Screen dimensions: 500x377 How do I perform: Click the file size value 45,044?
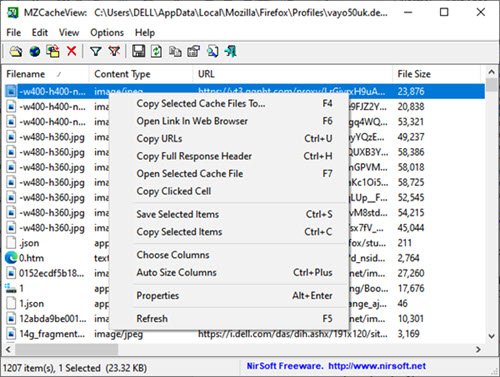click(x=411, y=228)
